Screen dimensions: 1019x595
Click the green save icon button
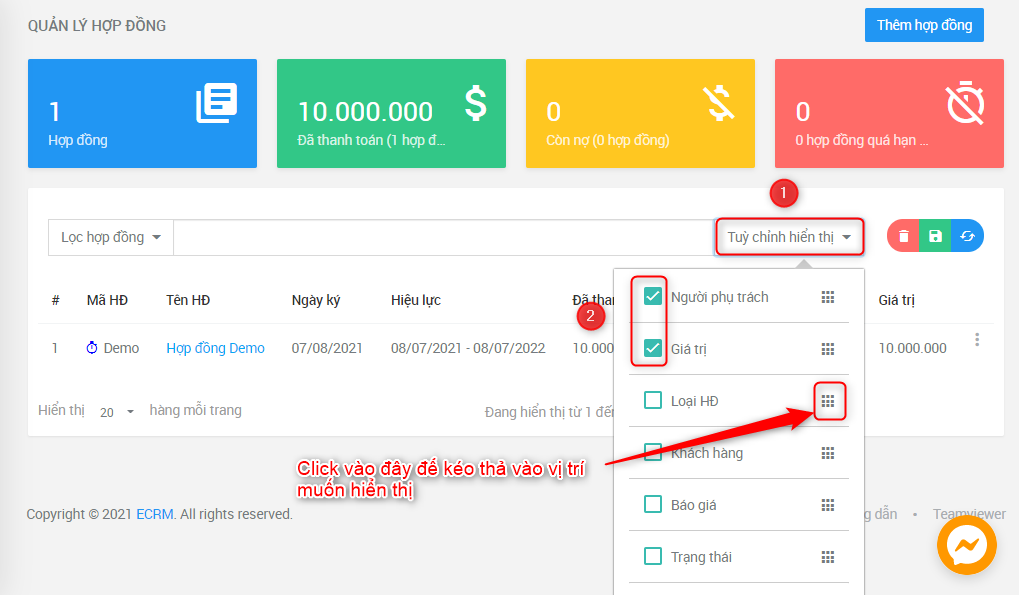click(935, 236)
